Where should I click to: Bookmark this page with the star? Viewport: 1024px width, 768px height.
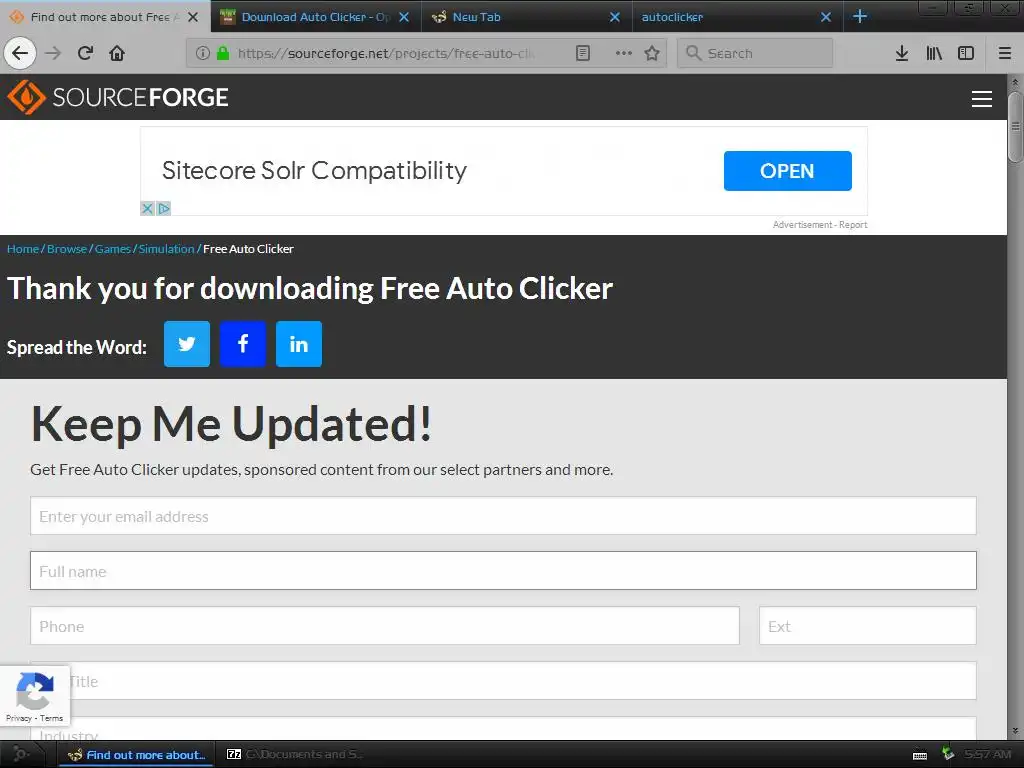(x=652, y=53)
